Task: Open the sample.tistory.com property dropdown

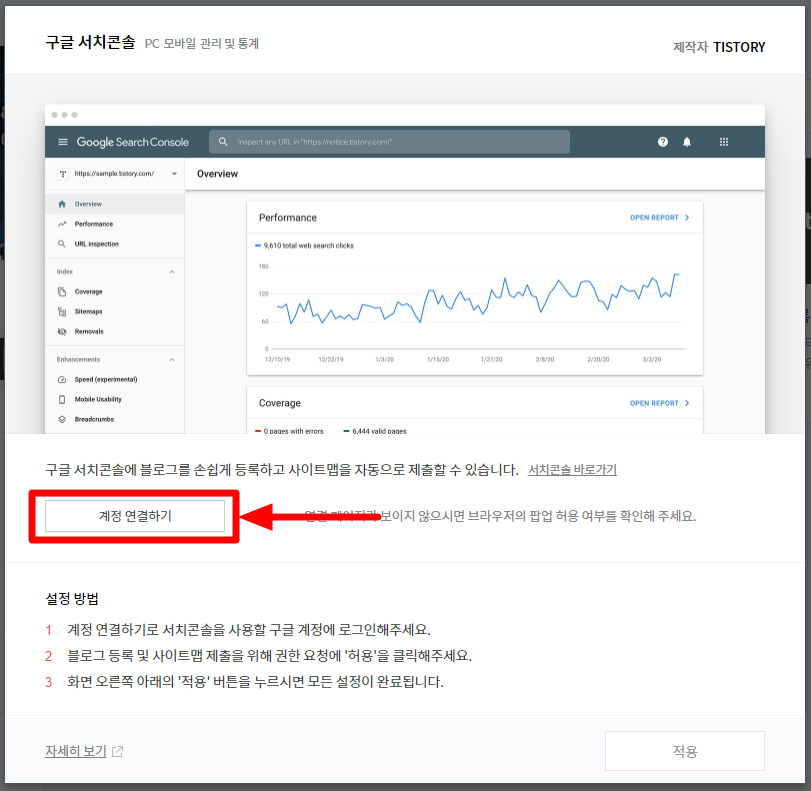Action: (174, 174)
